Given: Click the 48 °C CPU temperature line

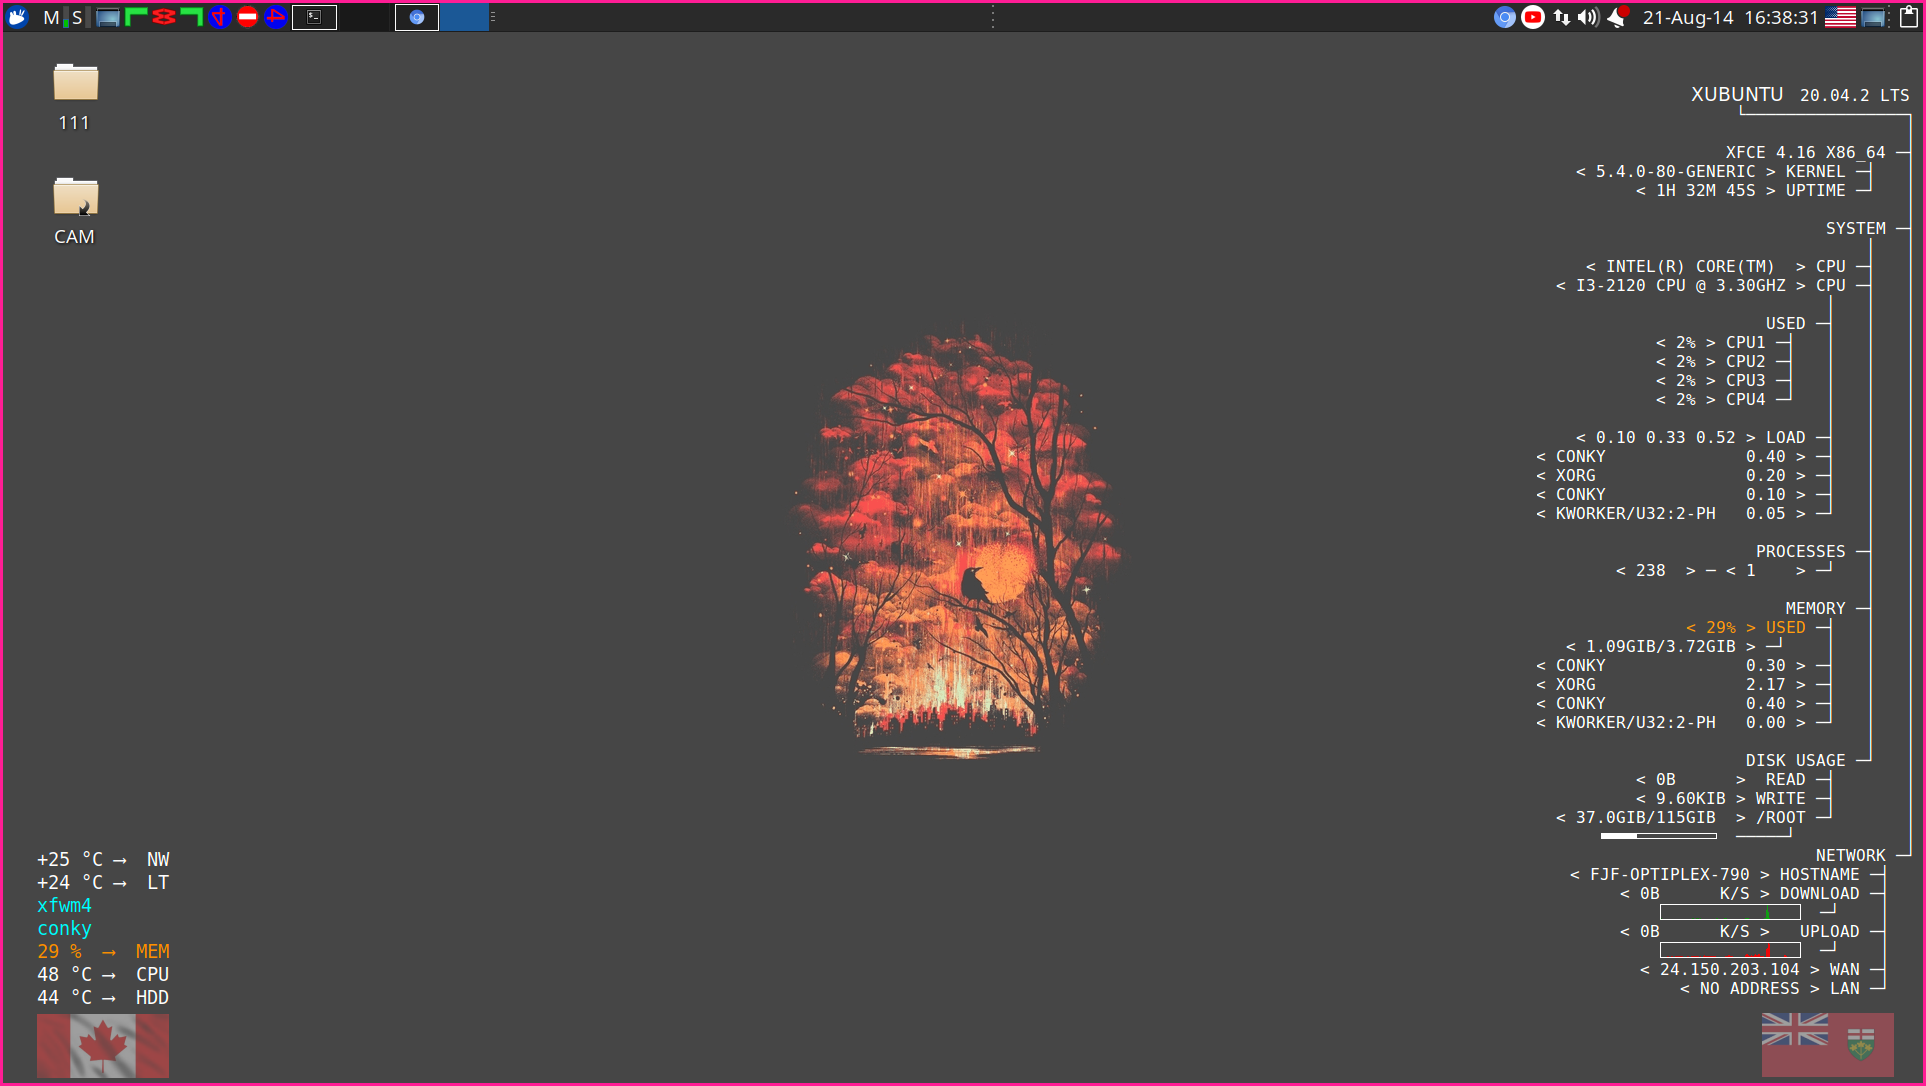Looking at the screenshot, I should (103, 974).
